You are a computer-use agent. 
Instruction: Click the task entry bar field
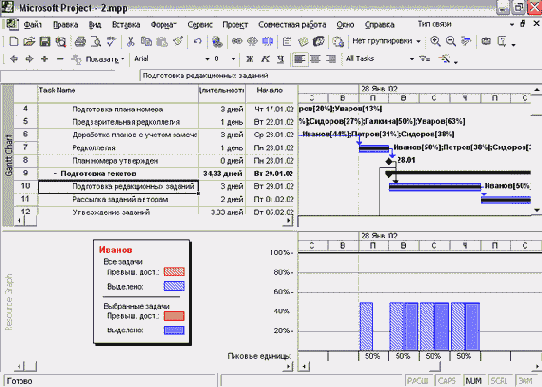tap(340, 76)
